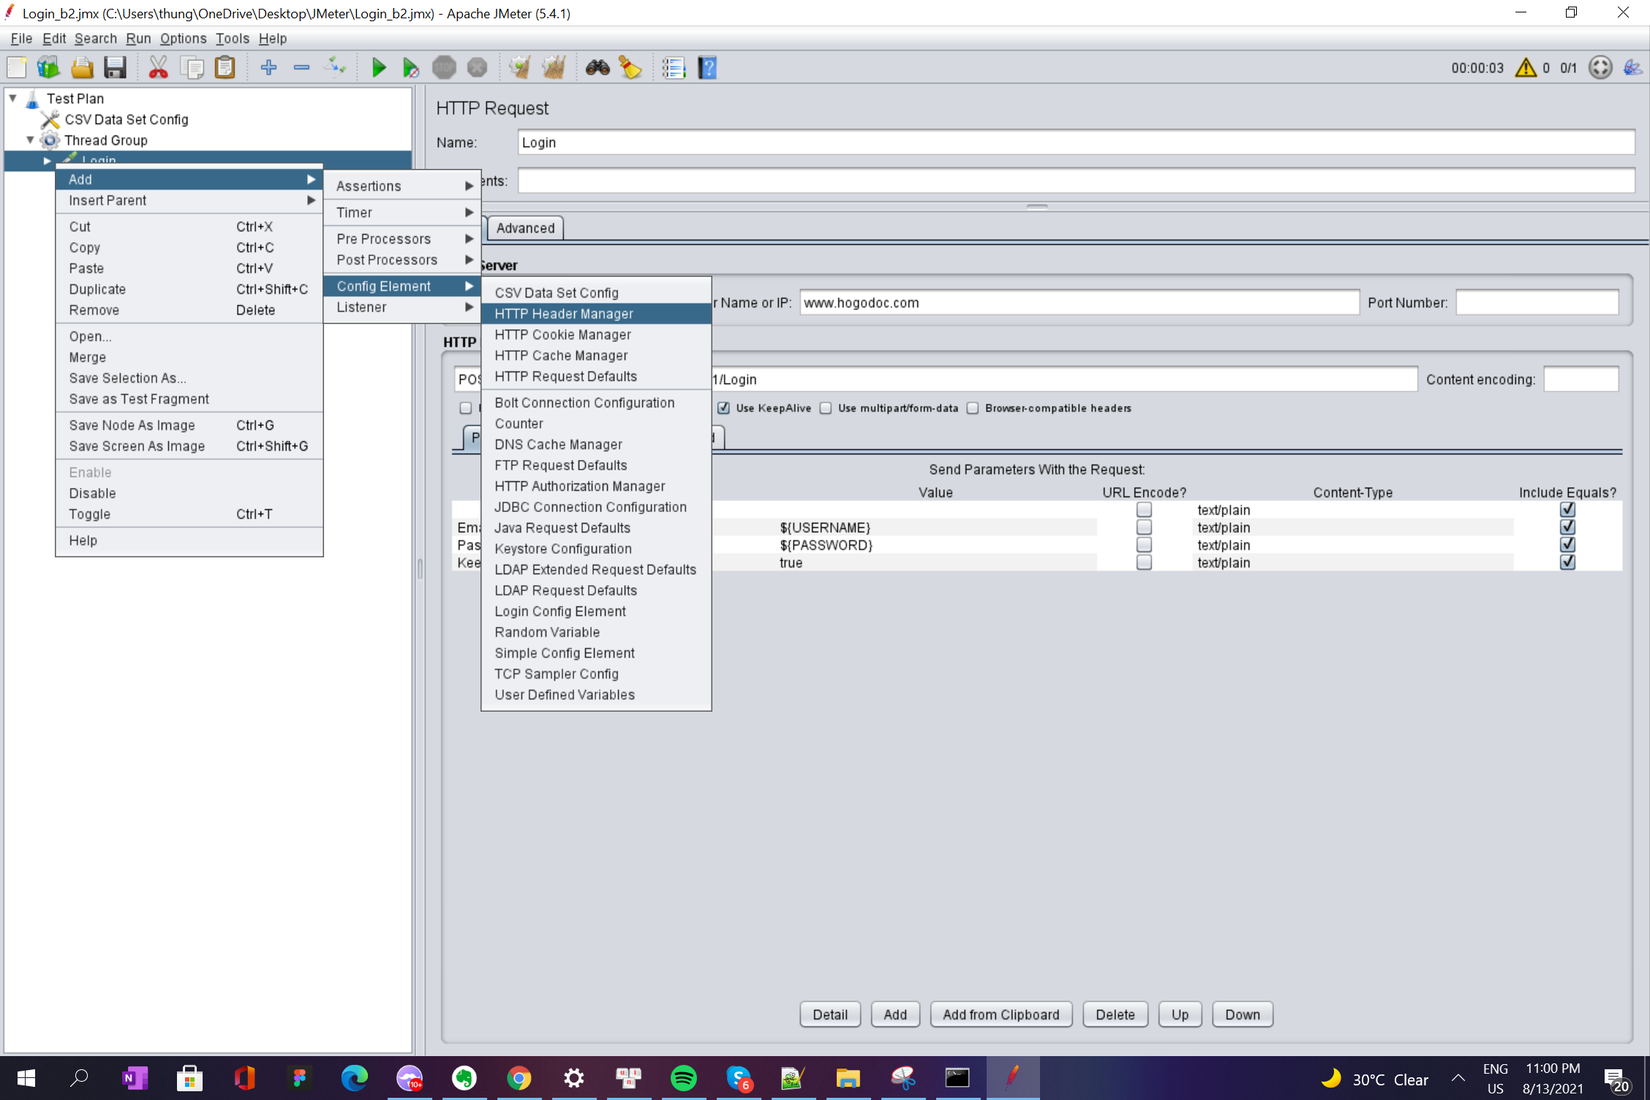The height and width of the screenshot is (1100, 1650).
Task: Click the Open folder icon
Action: (x=82, y=68)
